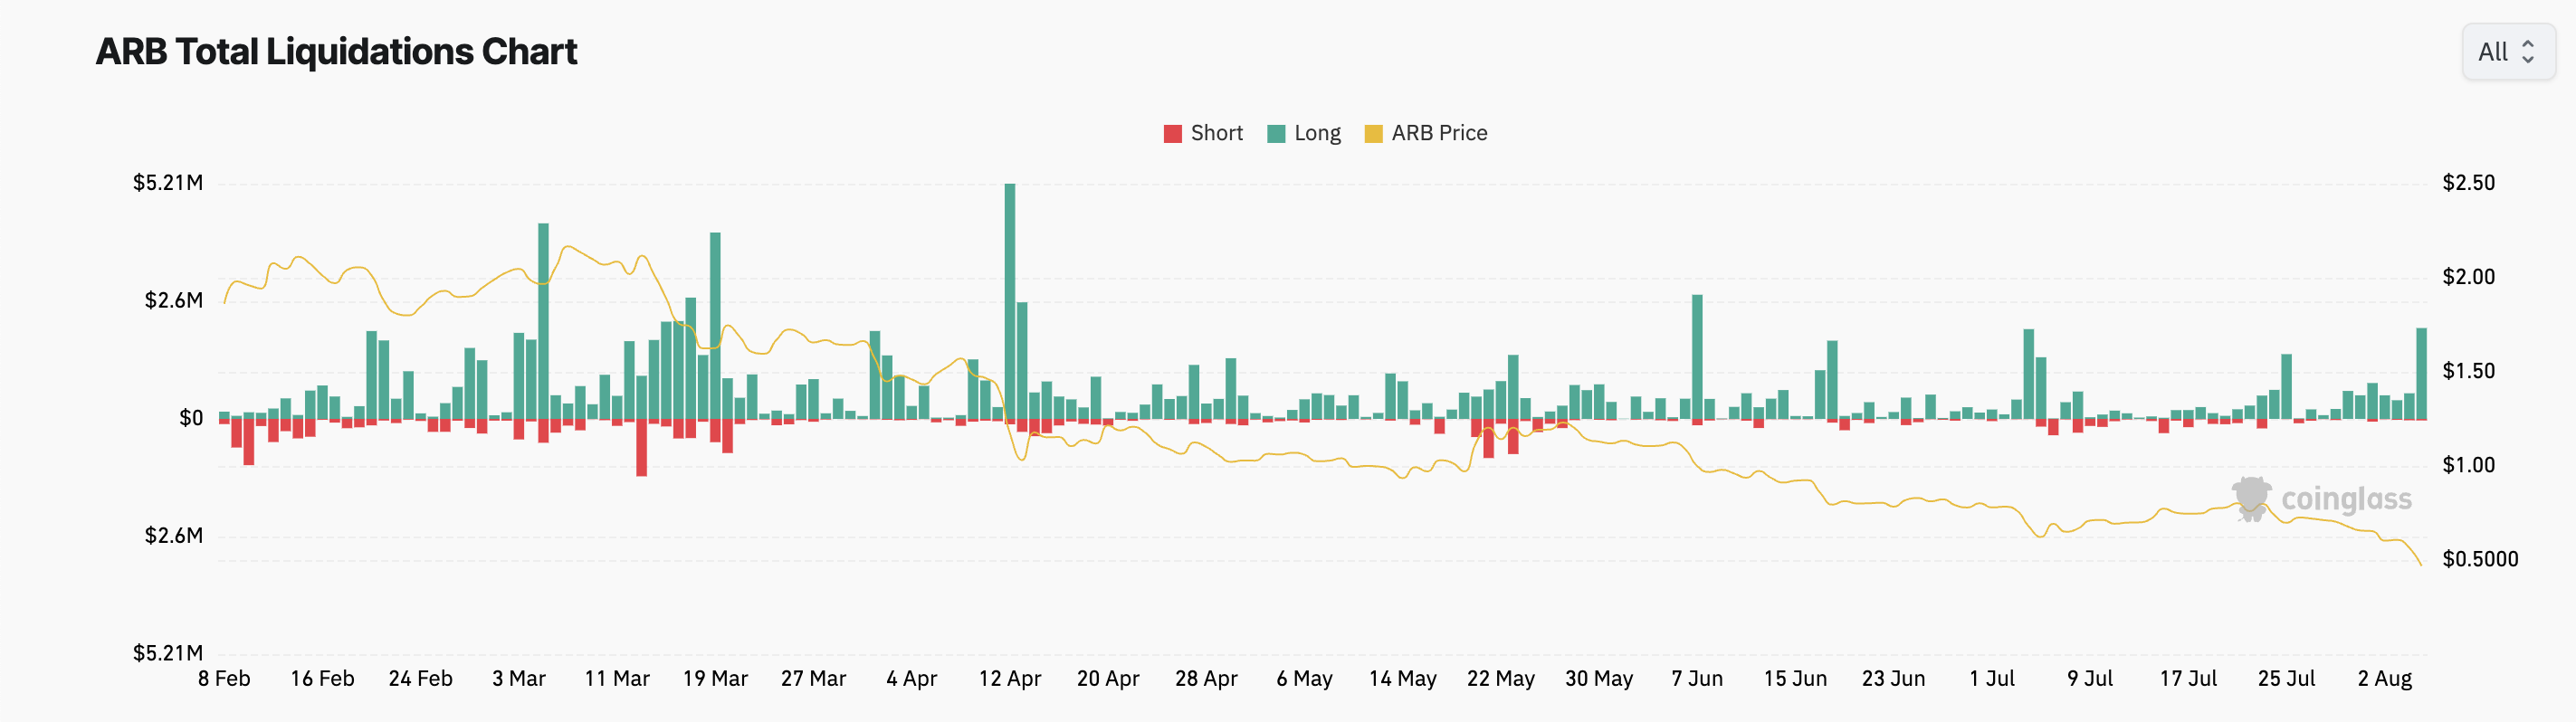Click the yellow ARB Price legend square
This screenshot has height=722, width=2576.
point(1374,134)
